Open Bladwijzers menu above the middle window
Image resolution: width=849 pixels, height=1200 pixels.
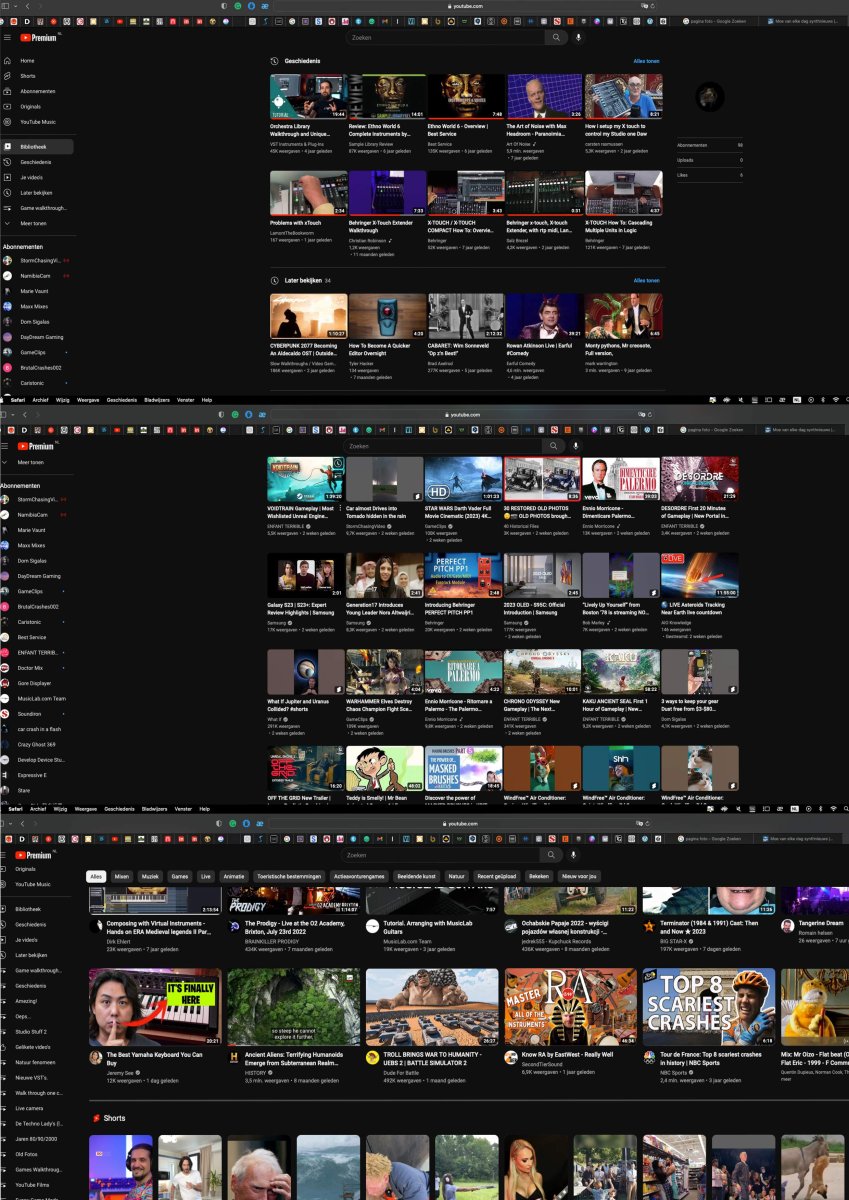pyautogui.click(x=158, y=399)
